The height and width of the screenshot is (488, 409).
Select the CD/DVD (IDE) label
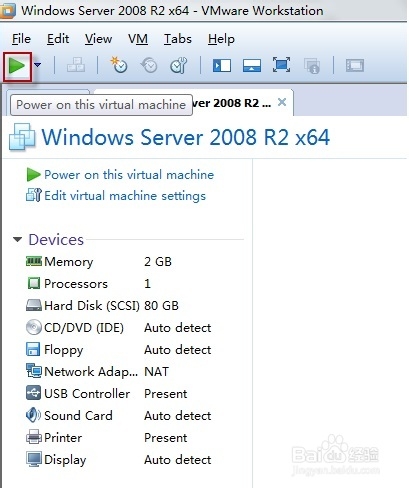coord(84,328)
